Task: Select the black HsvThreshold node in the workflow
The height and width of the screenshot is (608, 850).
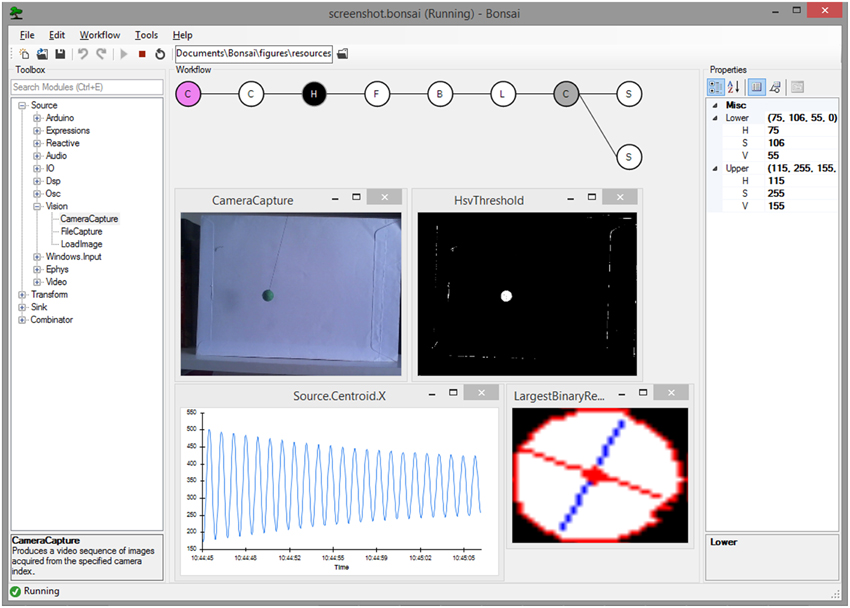Action: [x=314, y=93]
